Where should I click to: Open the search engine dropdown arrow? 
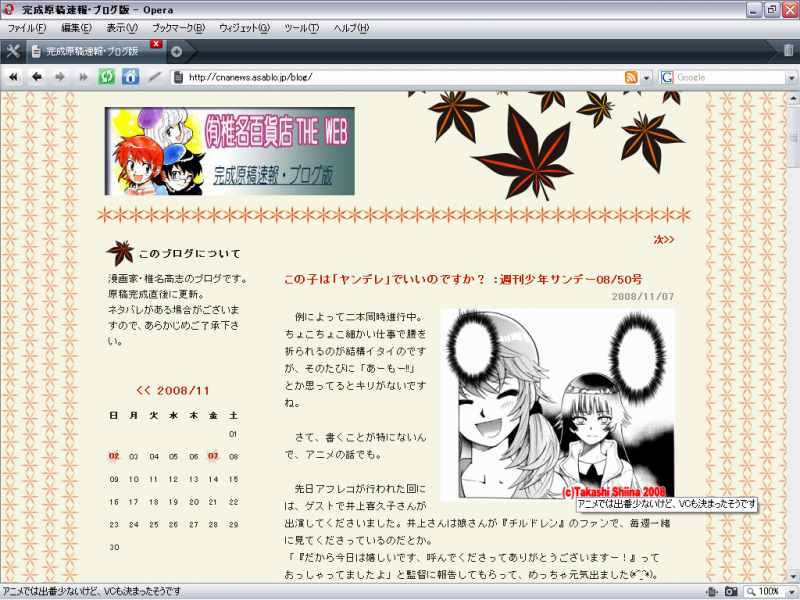[x=791, y=78]
